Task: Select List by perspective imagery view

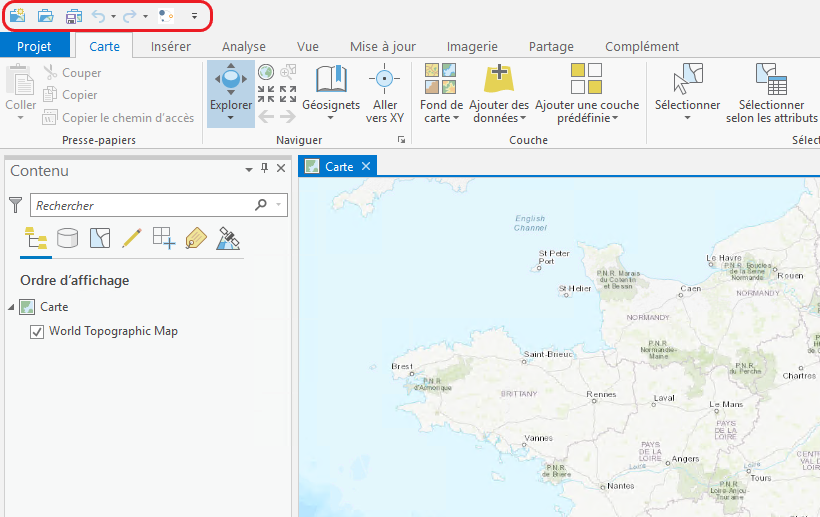Action: (228, 238)
